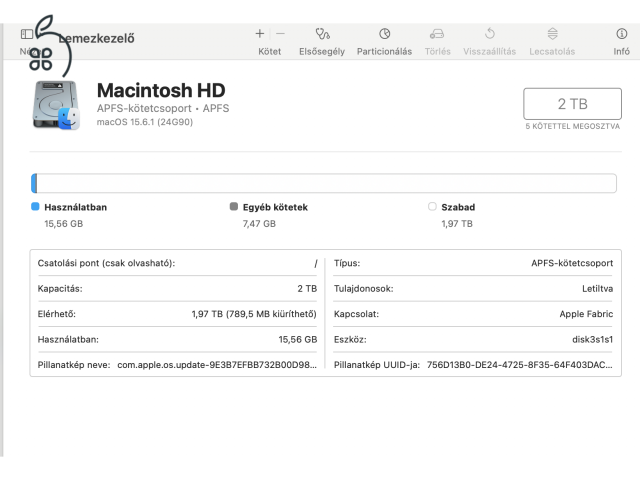
Task: Click '5 KÖTETTEL MEGOSZTVA' caption
Action: pyautogui.click(x=572, y=126)
